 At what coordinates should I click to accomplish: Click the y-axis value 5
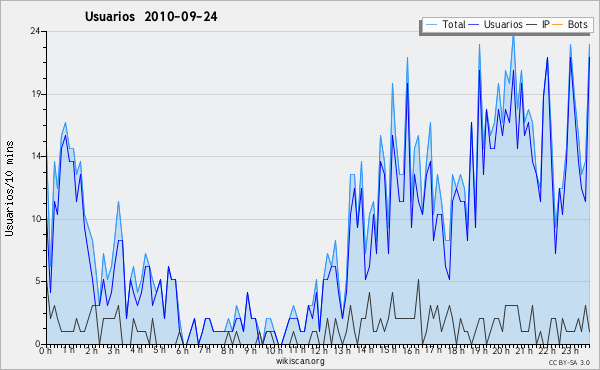(38, 281)
